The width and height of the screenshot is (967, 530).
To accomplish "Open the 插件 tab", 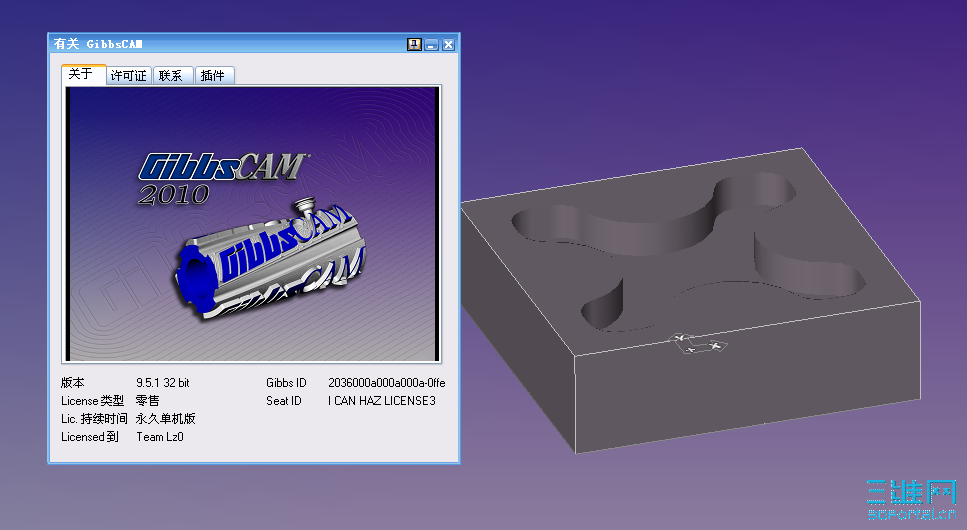I will pyautogui.click(x=215, y=75).
